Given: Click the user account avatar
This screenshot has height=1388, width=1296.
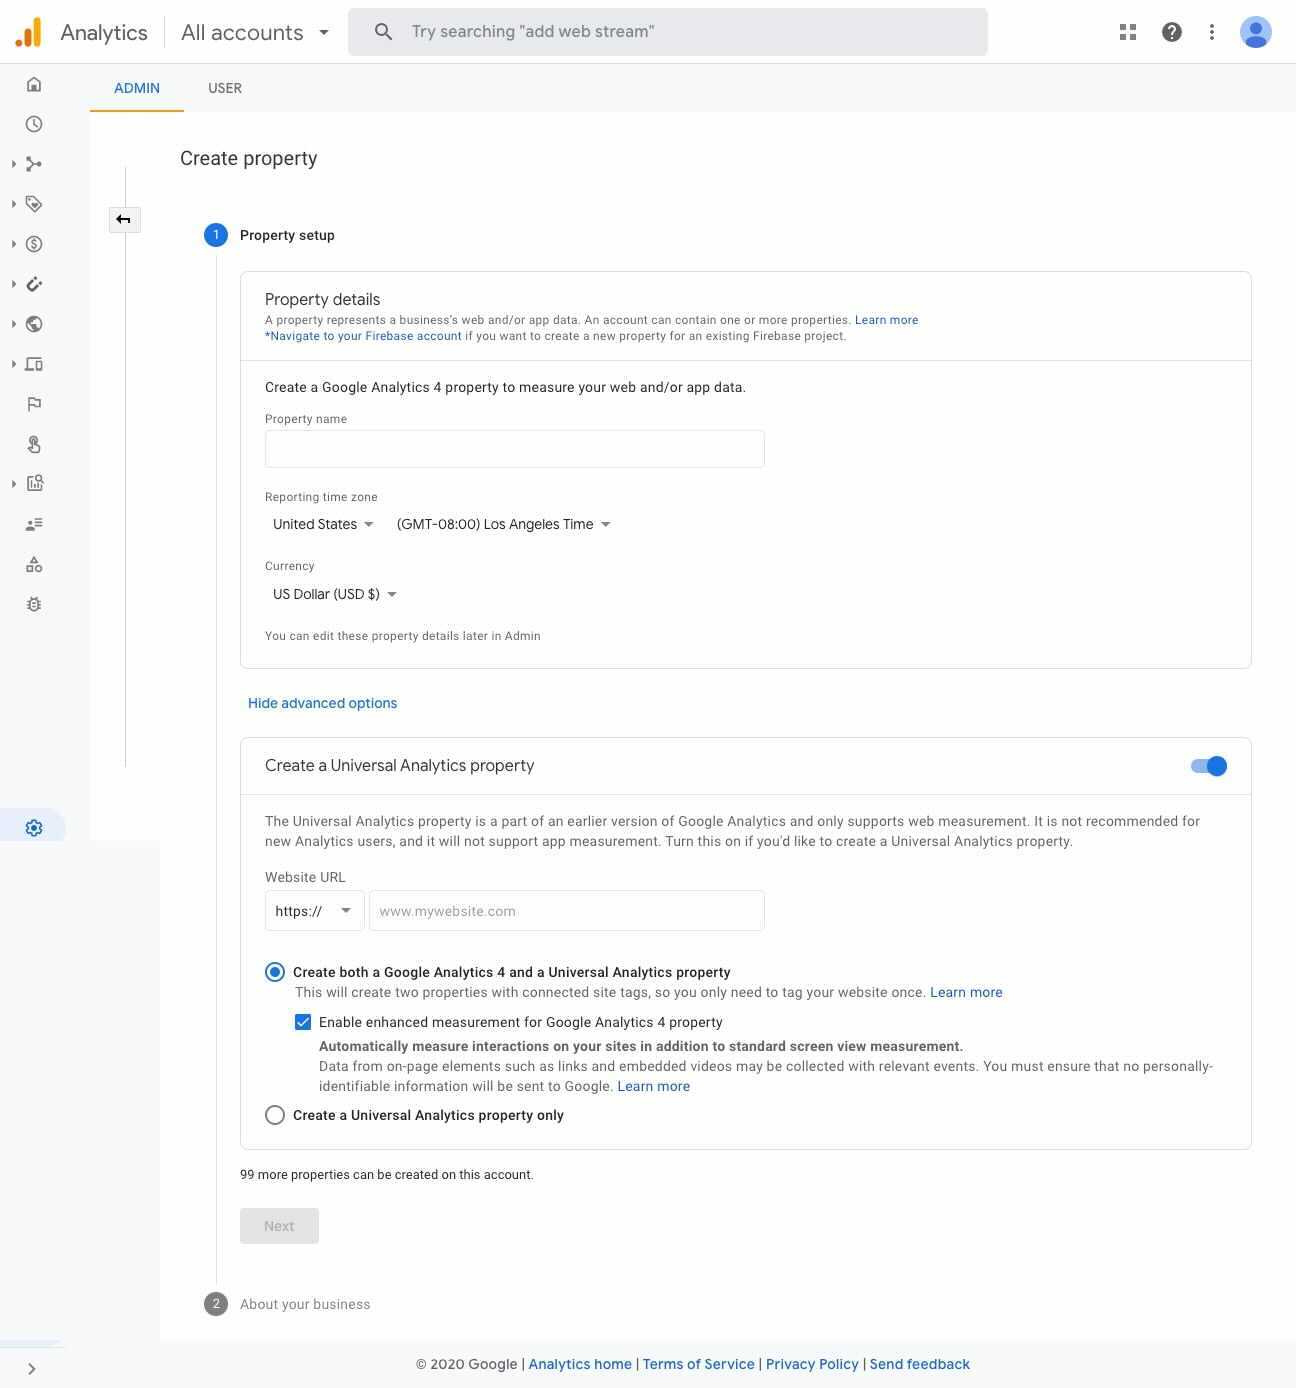Looking at the screenshot, I should tap(1256, 32).
